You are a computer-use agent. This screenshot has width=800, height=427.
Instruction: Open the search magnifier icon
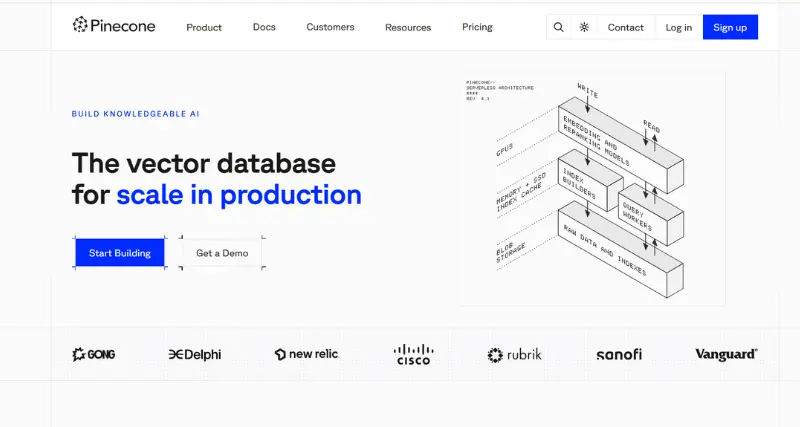click(x=559, y=27)
